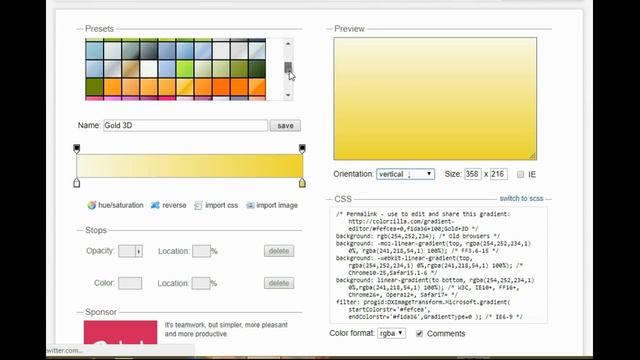Open the hue/saturation adjustment tool
Screen dimensions: 640x360
tap(116, 205)
